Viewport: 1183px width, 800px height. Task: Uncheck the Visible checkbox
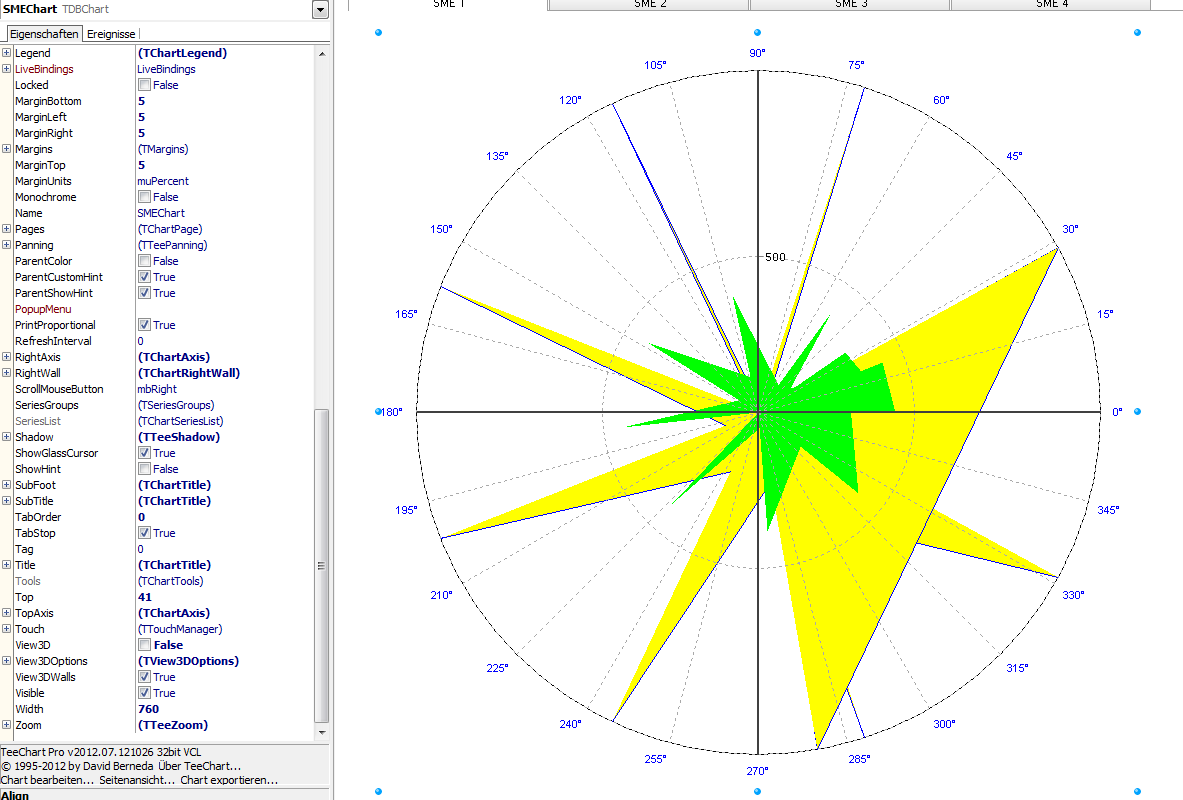coord(144,693)
